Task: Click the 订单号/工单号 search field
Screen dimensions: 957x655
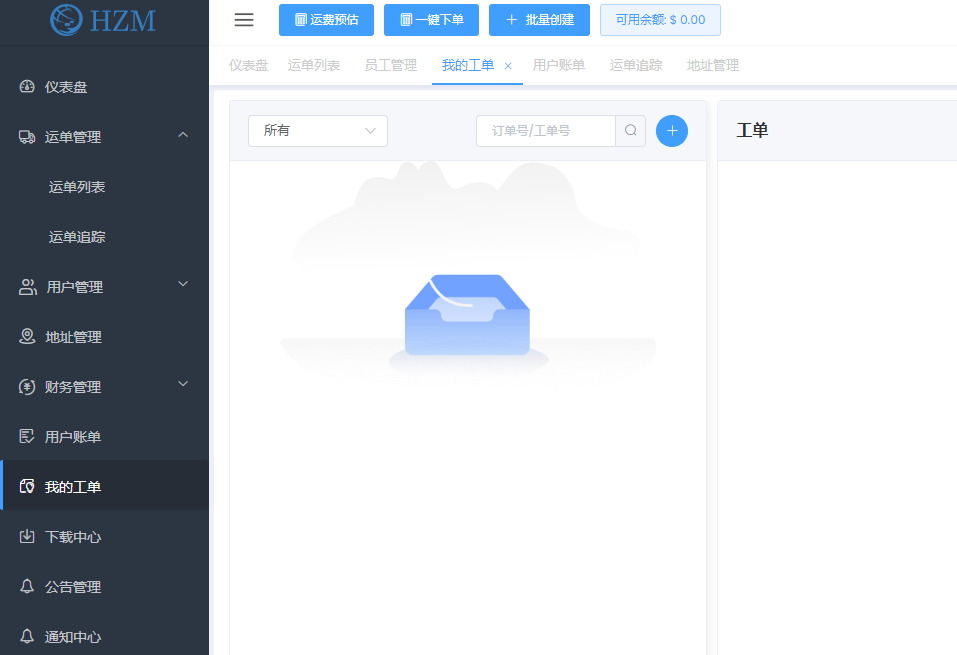Action: click(x=545, y=131)
